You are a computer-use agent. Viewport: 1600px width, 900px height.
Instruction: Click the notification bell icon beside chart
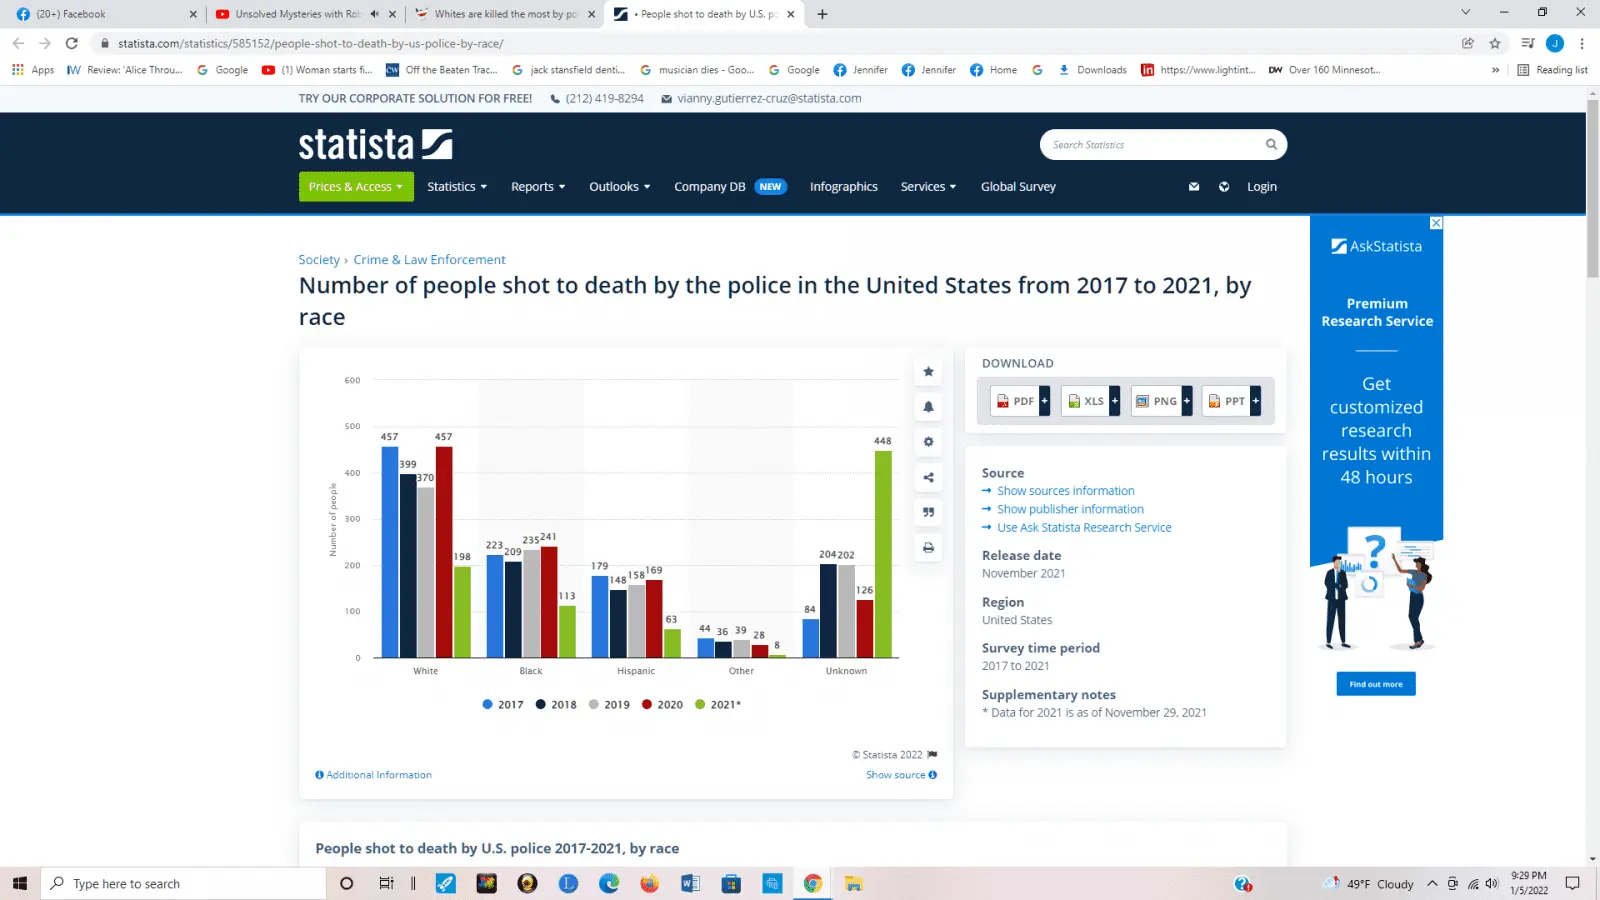click(x=928, y=407)
